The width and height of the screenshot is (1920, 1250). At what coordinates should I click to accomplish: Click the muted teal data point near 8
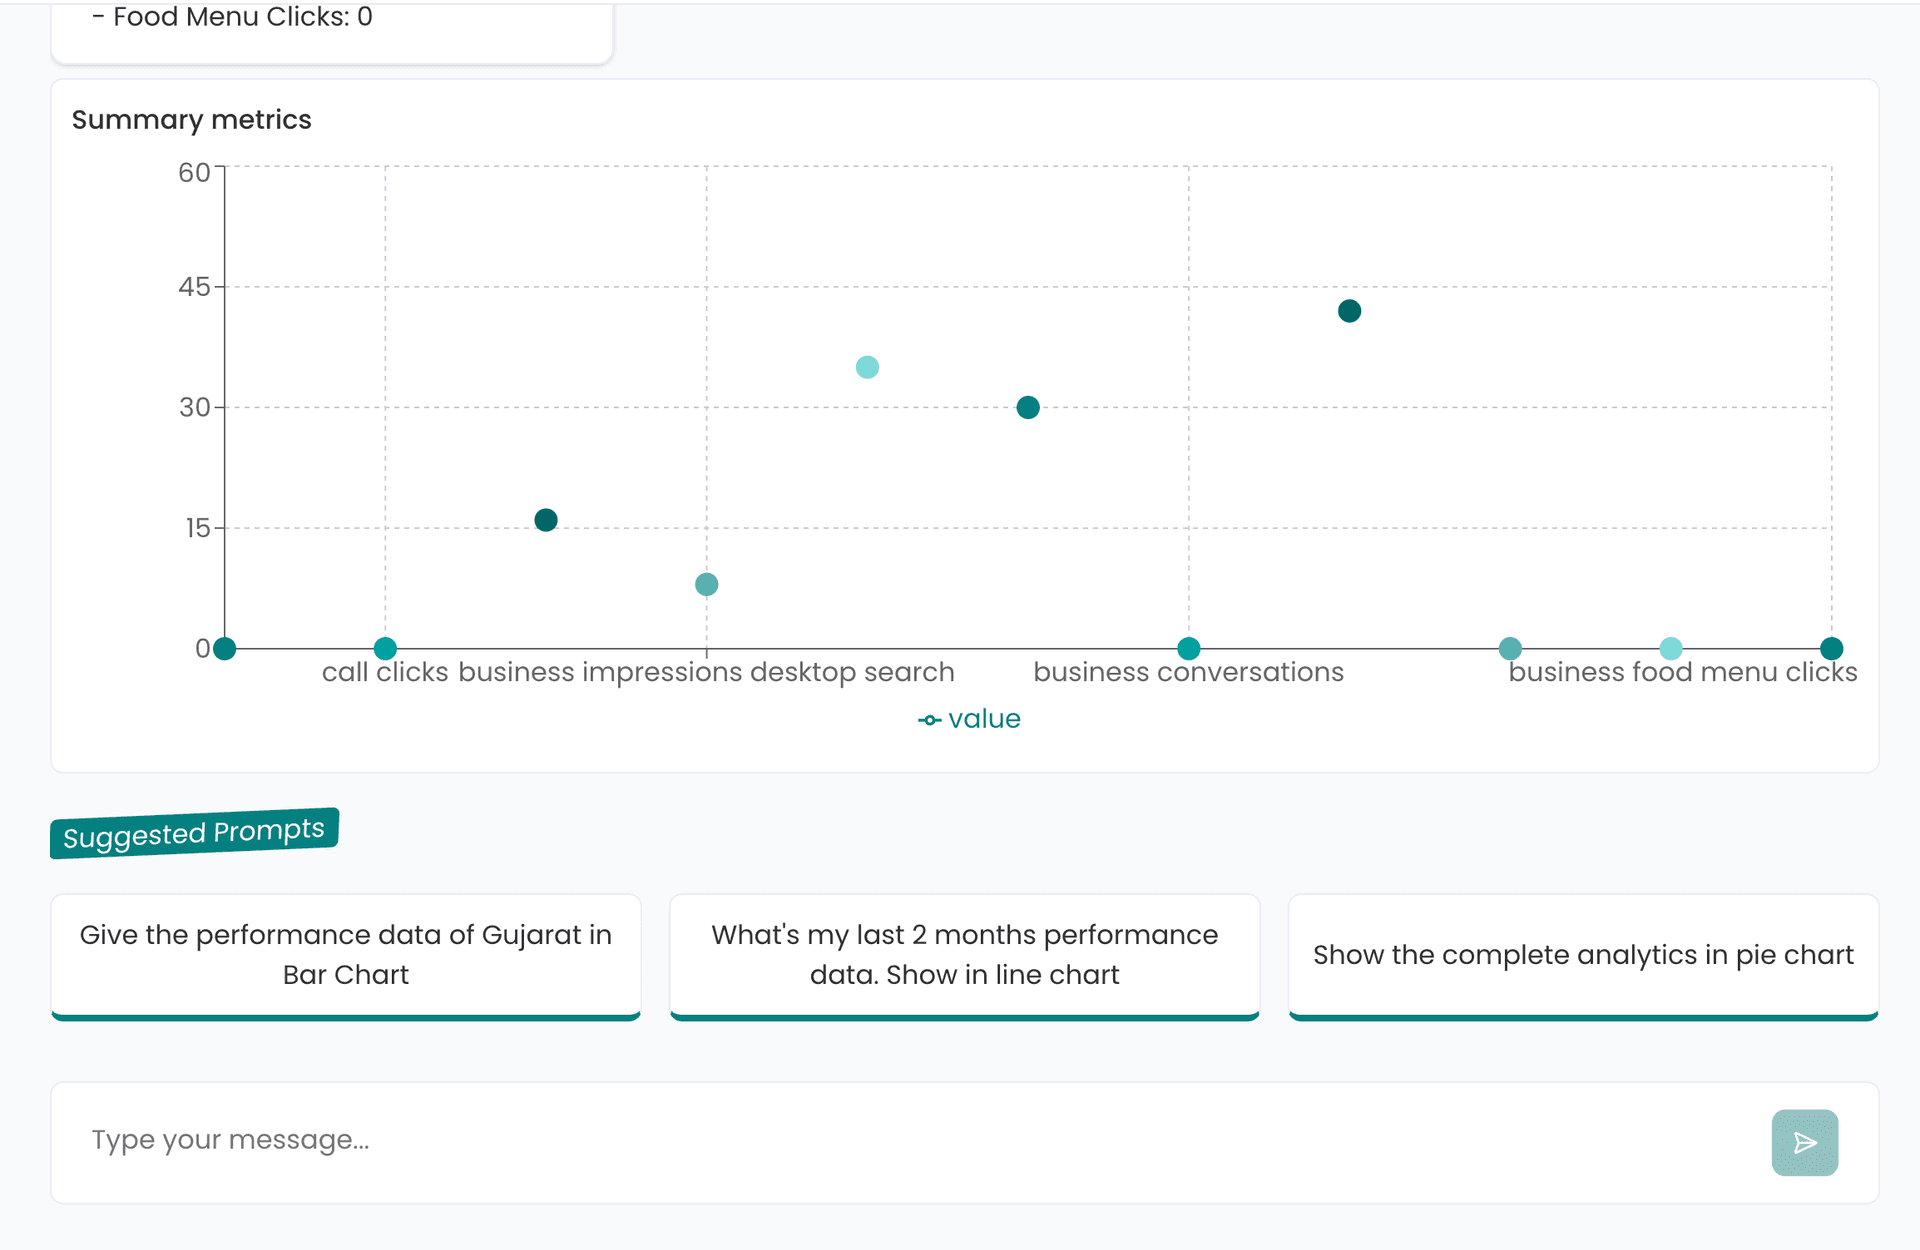point(707,584)
